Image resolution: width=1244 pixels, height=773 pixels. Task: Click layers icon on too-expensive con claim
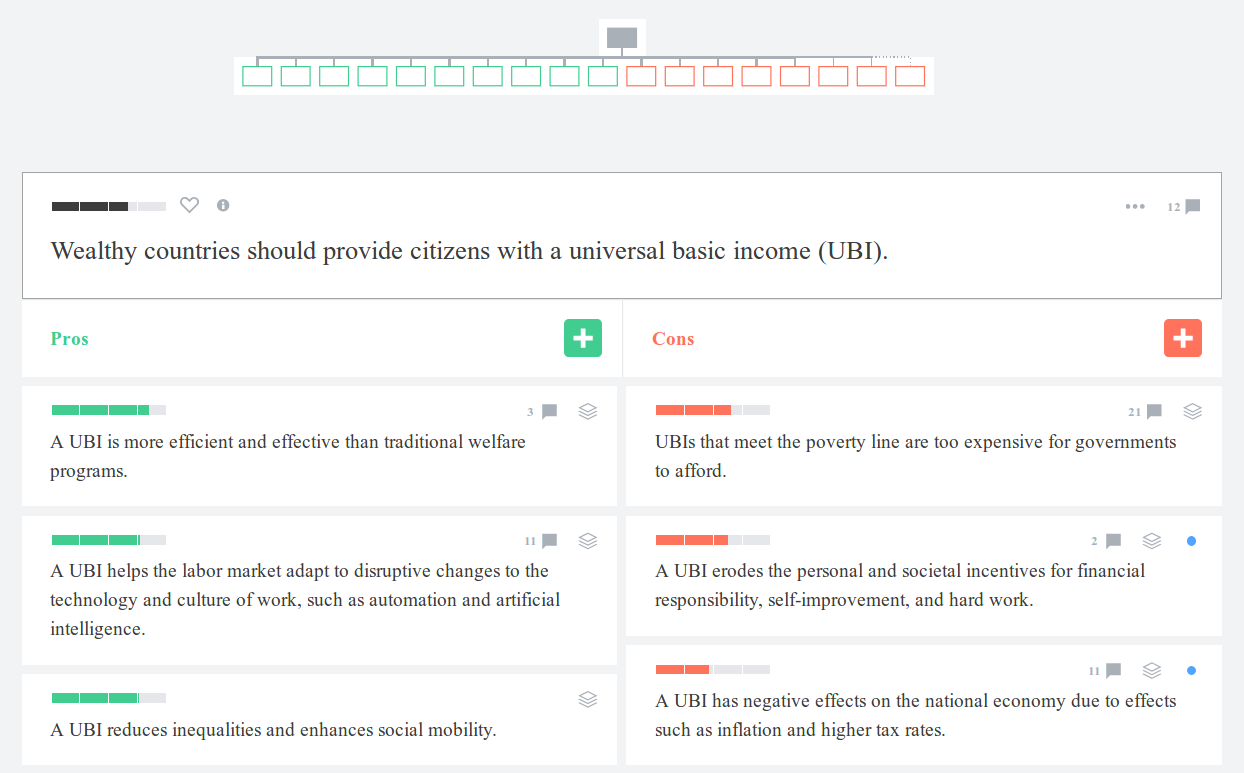(x=1192, y=411)
